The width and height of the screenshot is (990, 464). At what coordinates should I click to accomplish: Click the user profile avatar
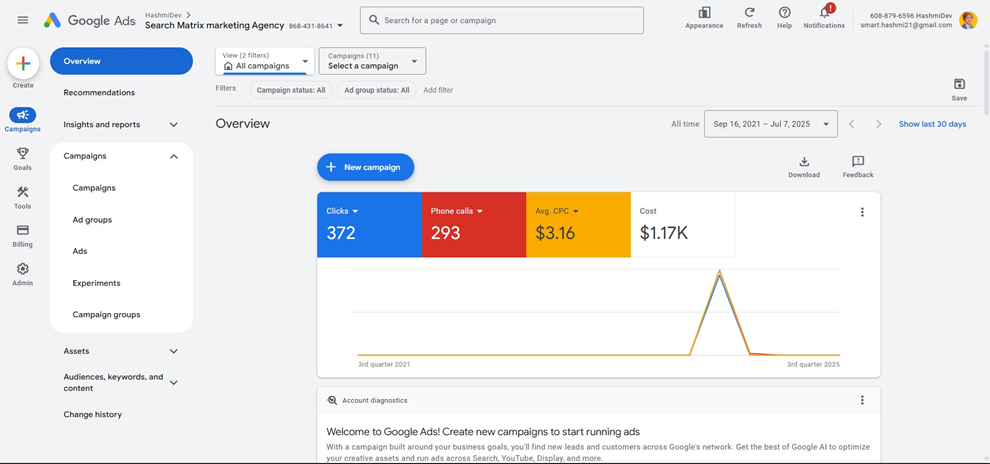(x=968, y=20)
